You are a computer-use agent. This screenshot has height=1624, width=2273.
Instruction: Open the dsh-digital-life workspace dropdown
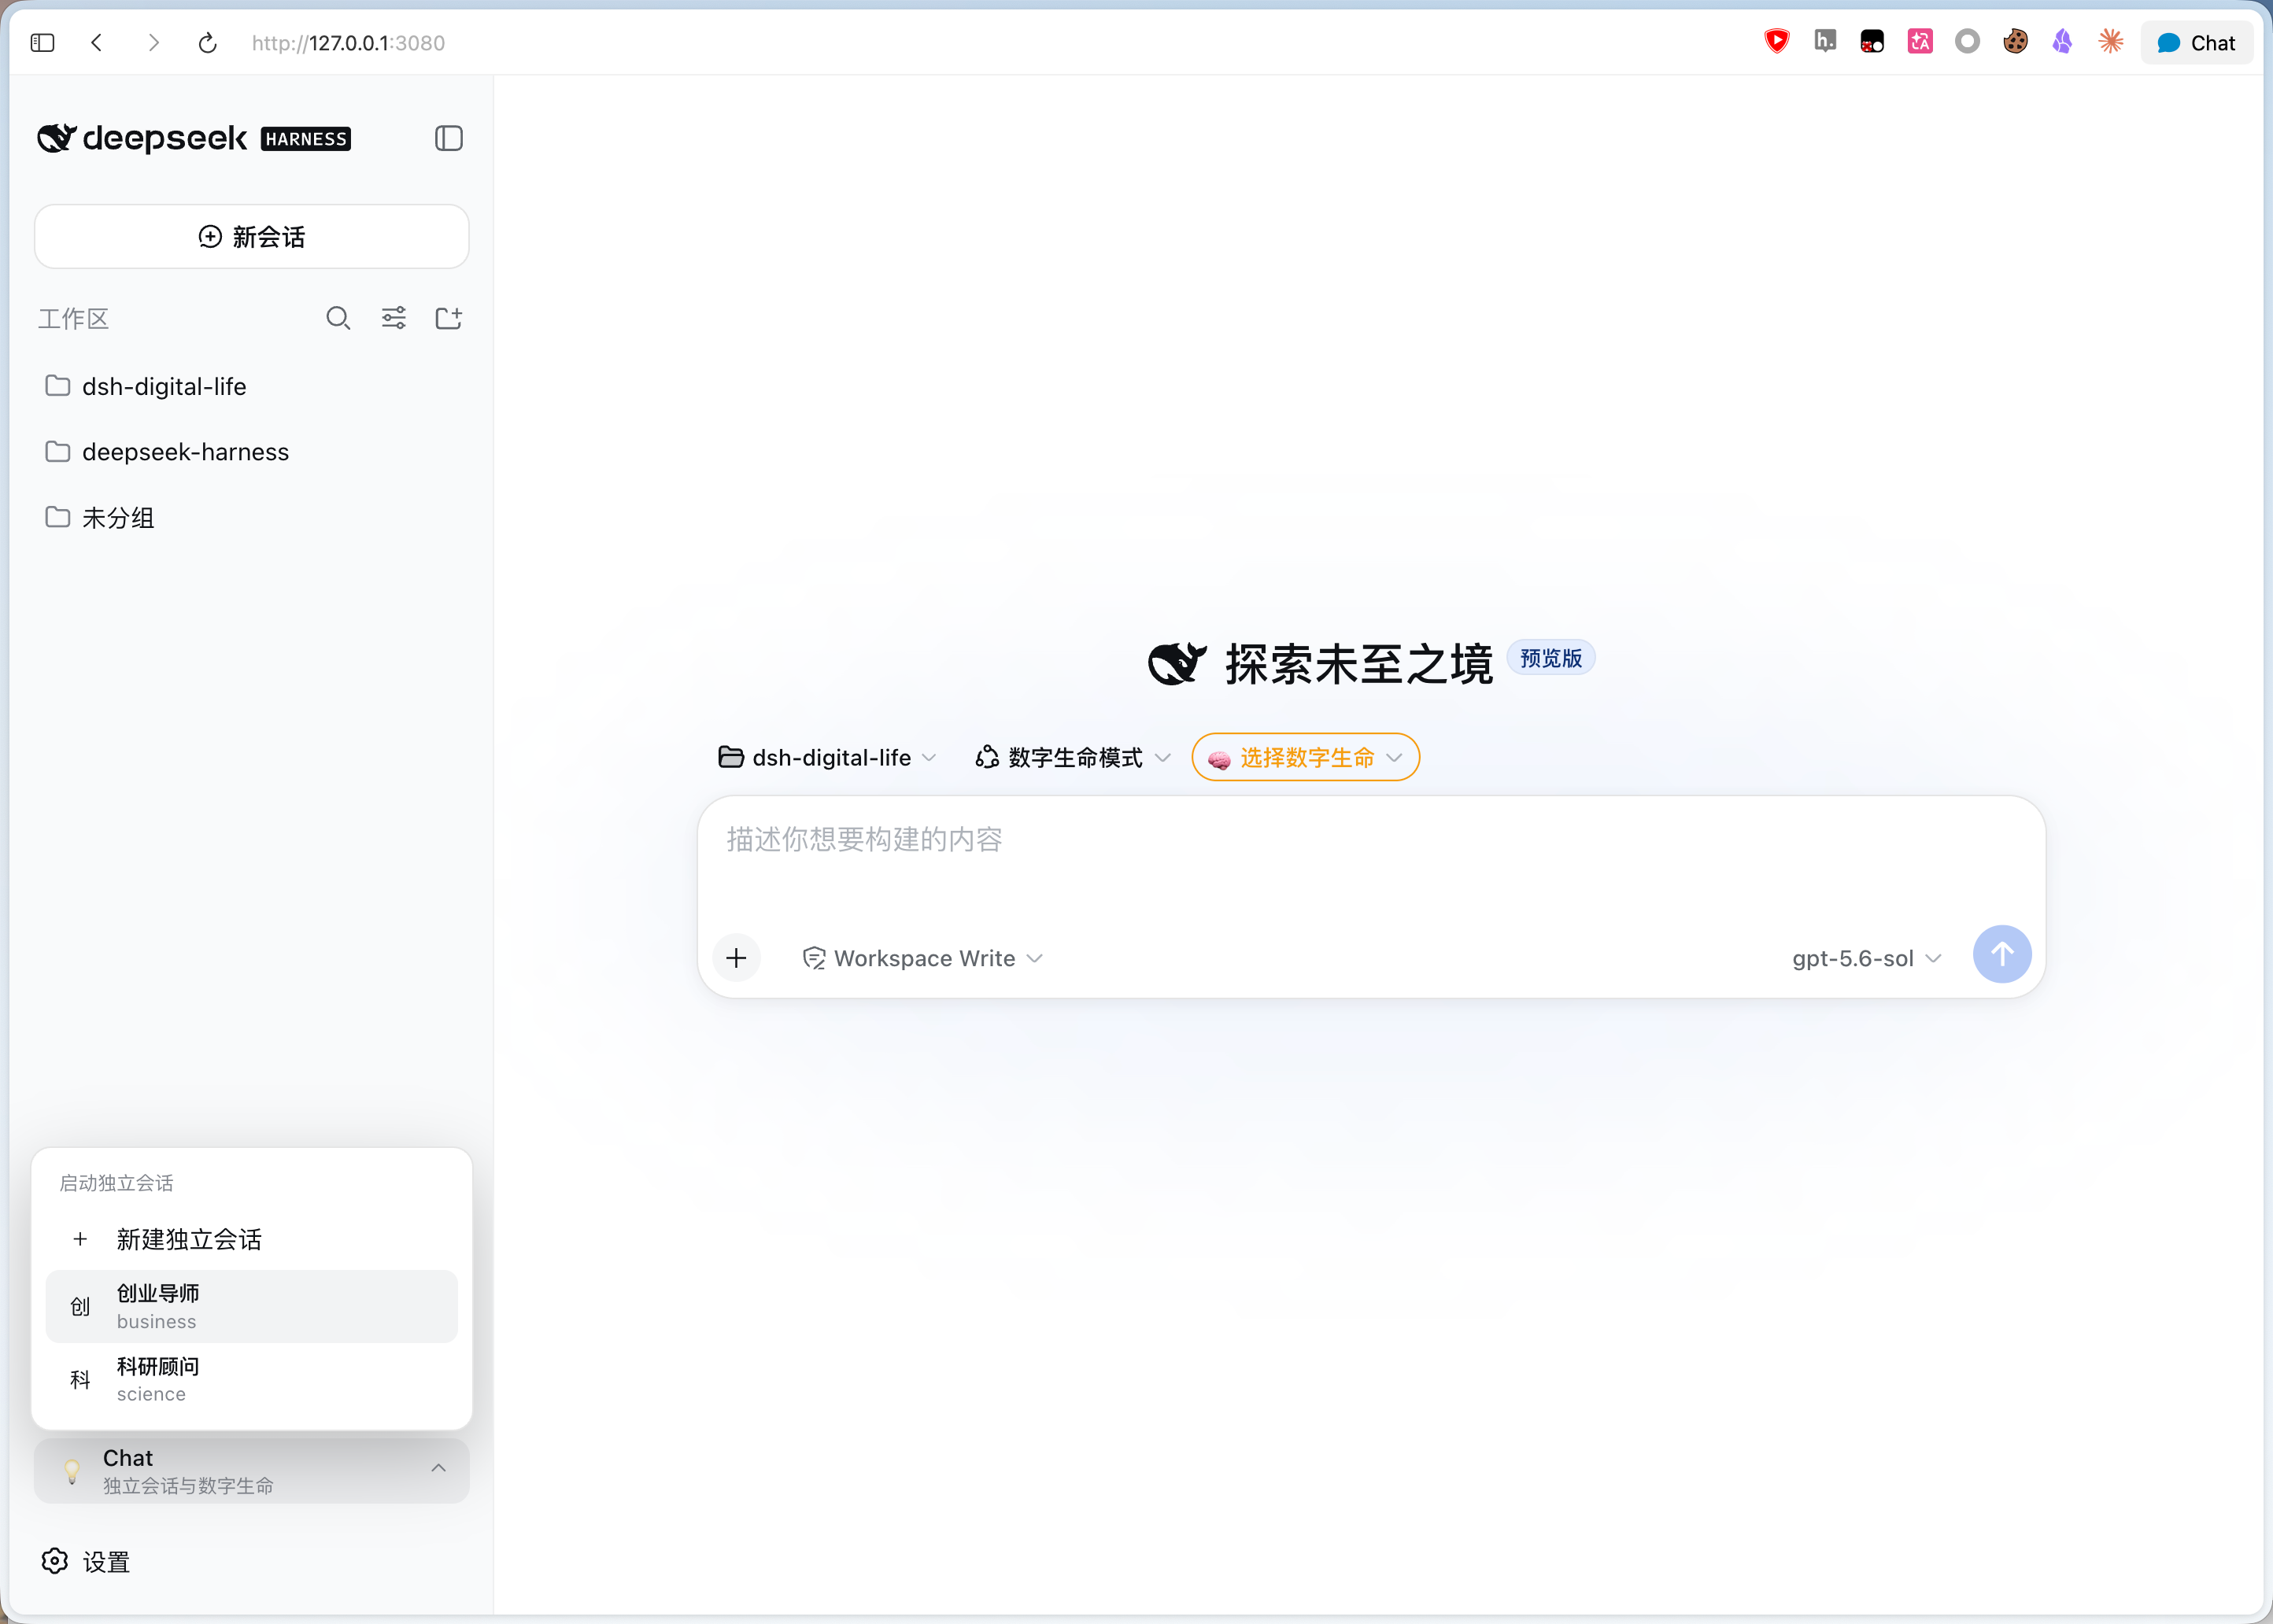coord(828,758)
